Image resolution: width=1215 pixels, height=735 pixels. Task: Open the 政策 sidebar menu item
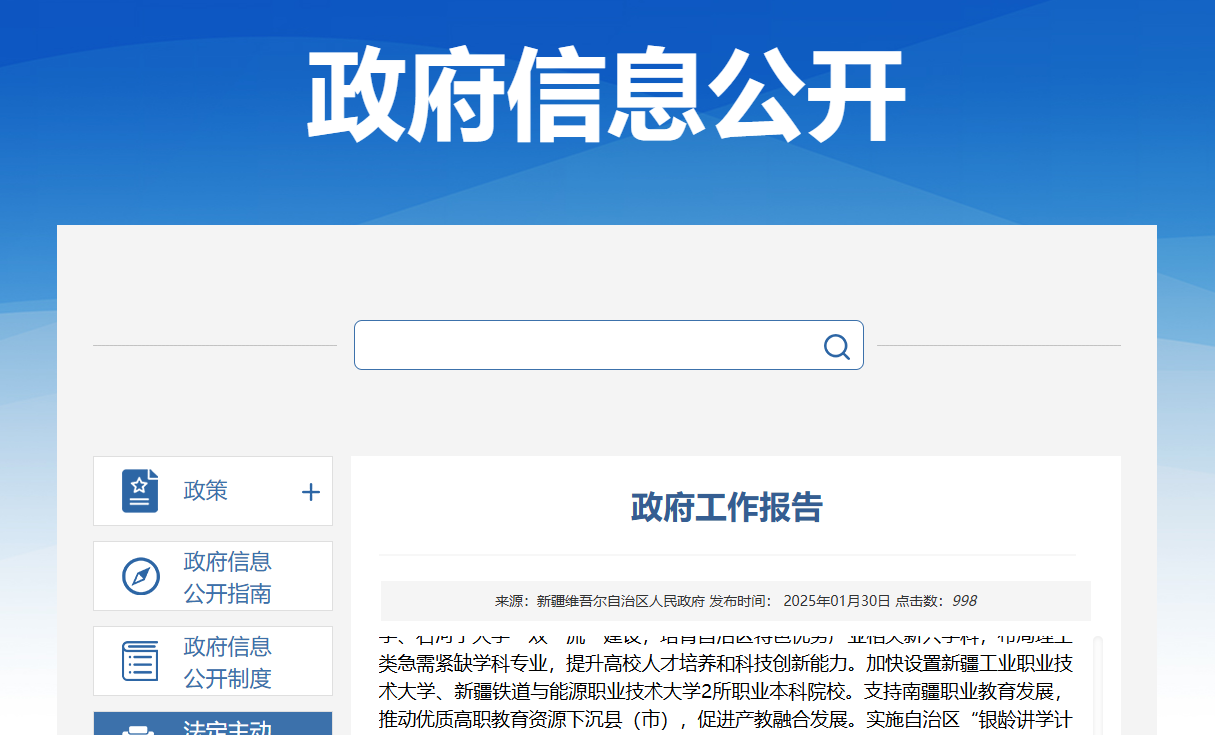pyautogui.click(x=206, y=491)
